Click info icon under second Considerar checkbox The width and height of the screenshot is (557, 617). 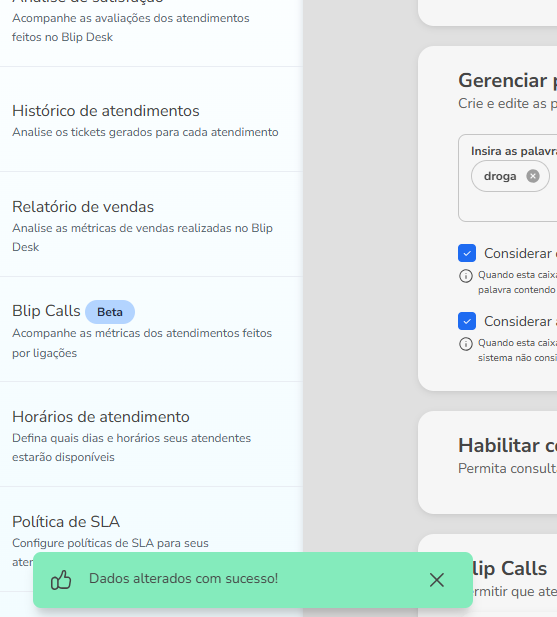click(466, 344)
